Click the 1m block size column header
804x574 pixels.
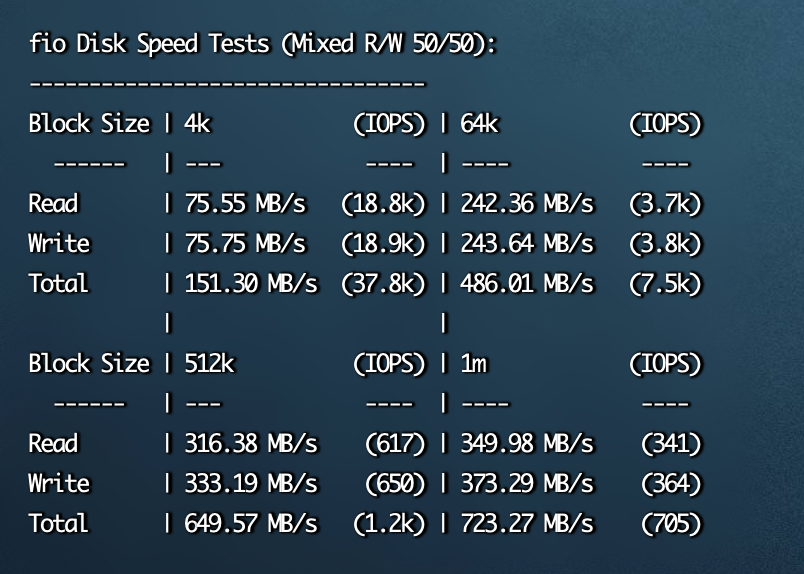coord(473,364)
